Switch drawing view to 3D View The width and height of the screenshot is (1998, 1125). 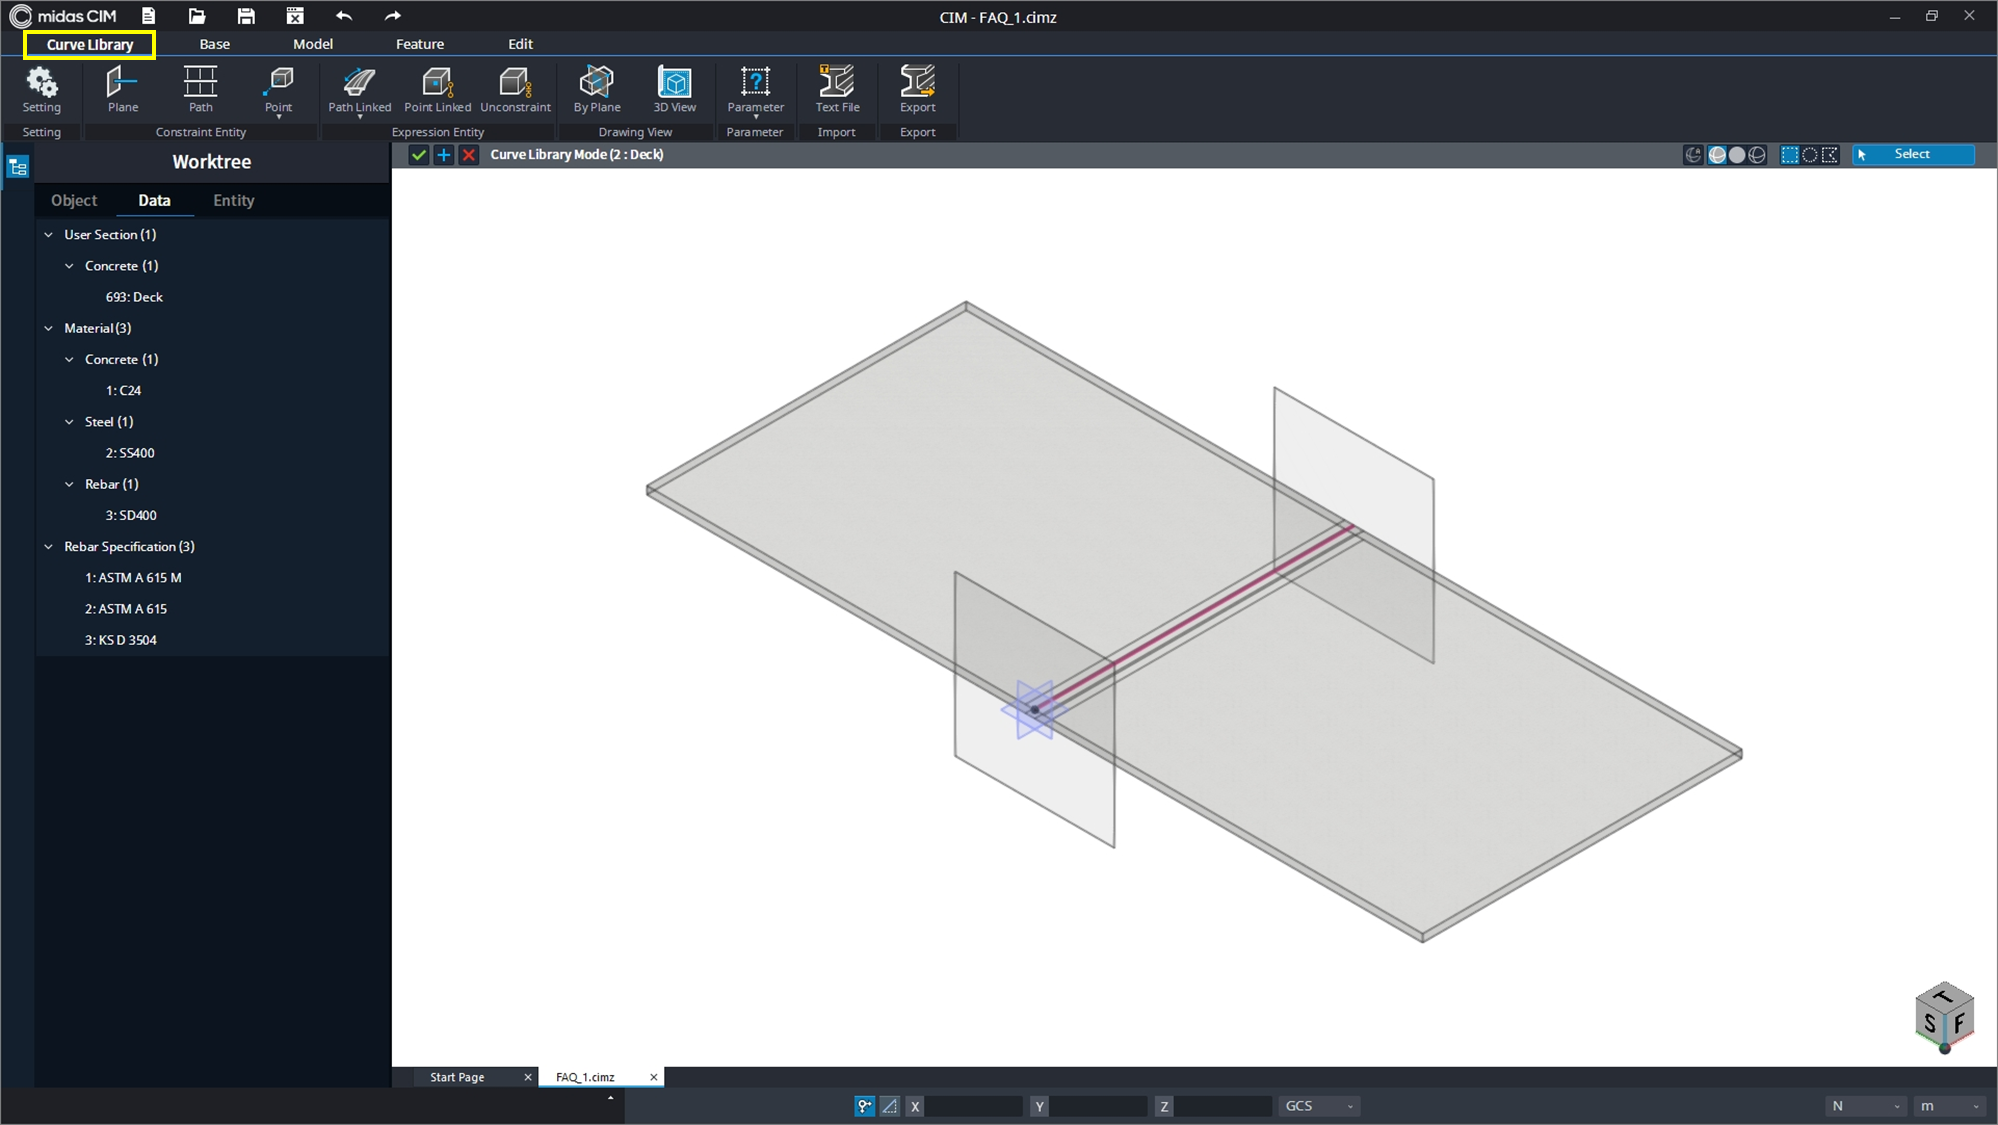tap(674, 89)
